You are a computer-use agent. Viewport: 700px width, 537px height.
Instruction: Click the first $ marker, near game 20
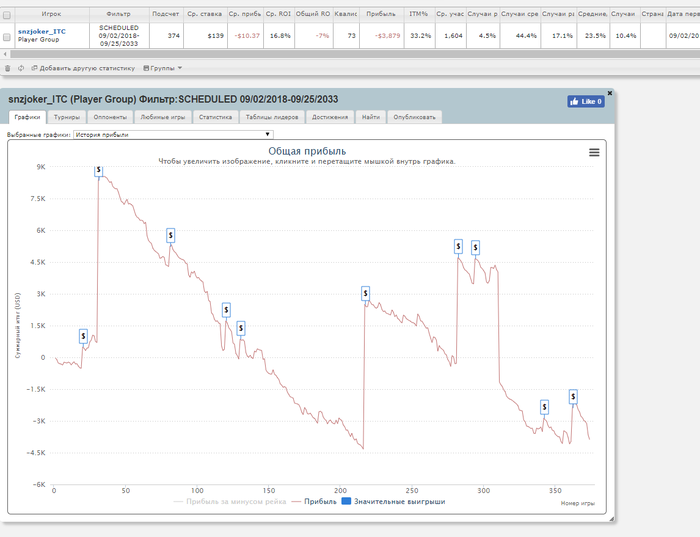coord(83,336)
